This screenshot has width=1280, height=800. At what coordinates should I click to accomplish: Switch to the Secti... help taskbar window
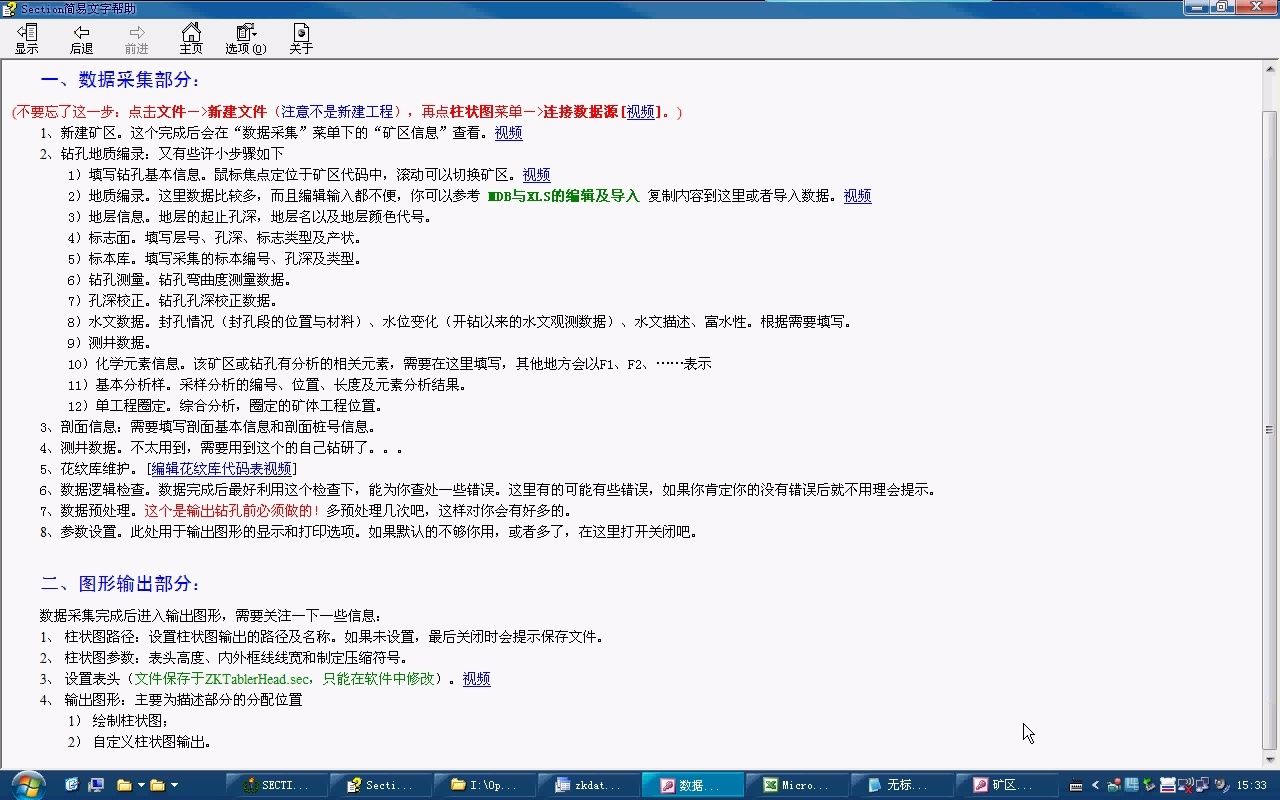coord(381,785)
